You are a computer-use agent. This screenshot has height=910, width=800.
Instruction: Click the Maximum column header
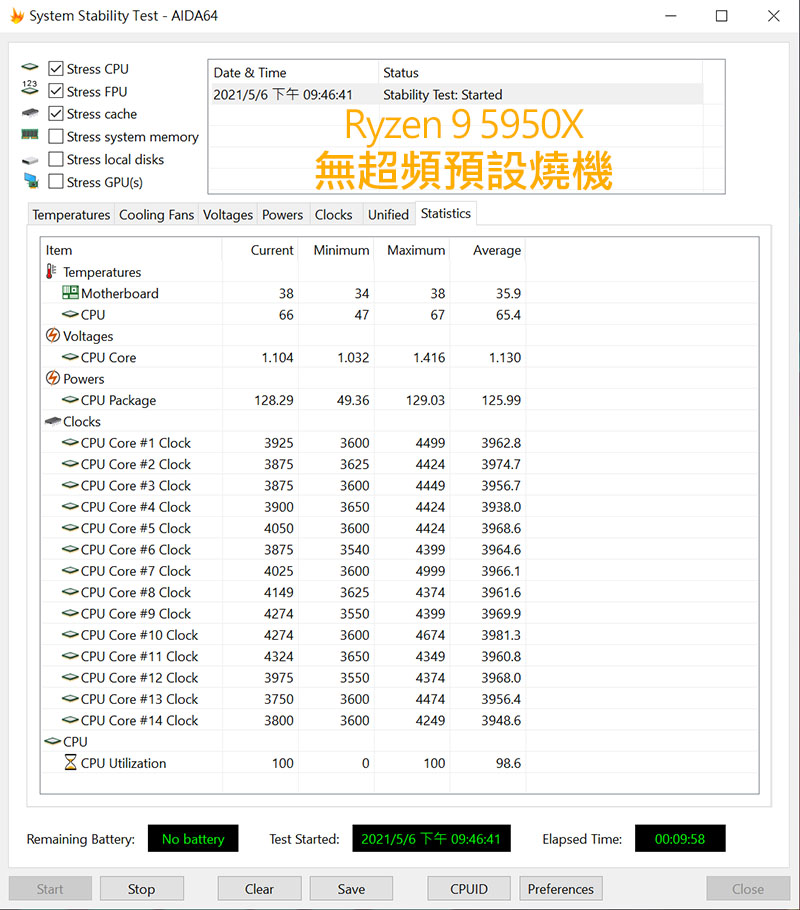412,250
